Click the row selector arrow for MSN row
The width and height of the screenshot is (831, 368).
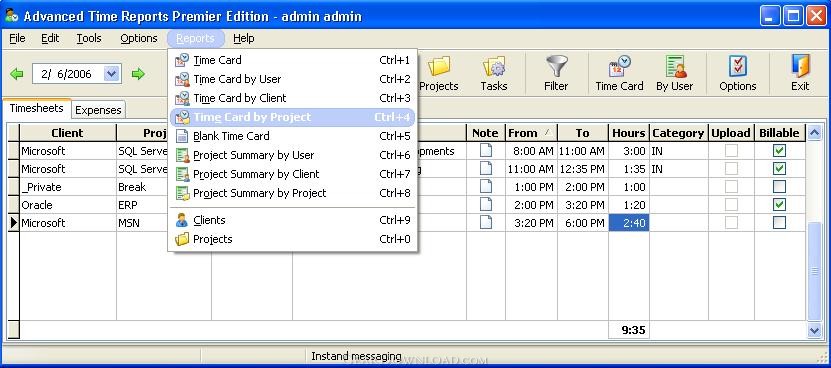tap(13, 223)
